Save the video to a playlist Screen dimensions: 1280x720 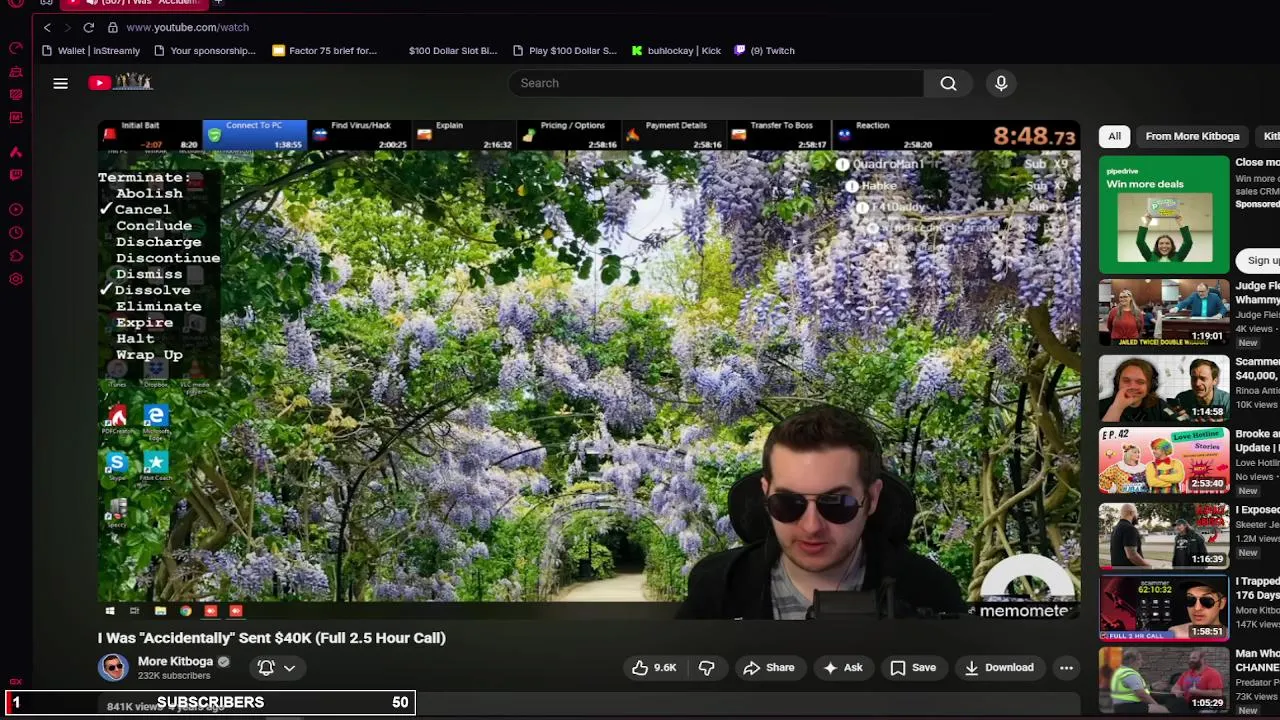click(913, 668)
